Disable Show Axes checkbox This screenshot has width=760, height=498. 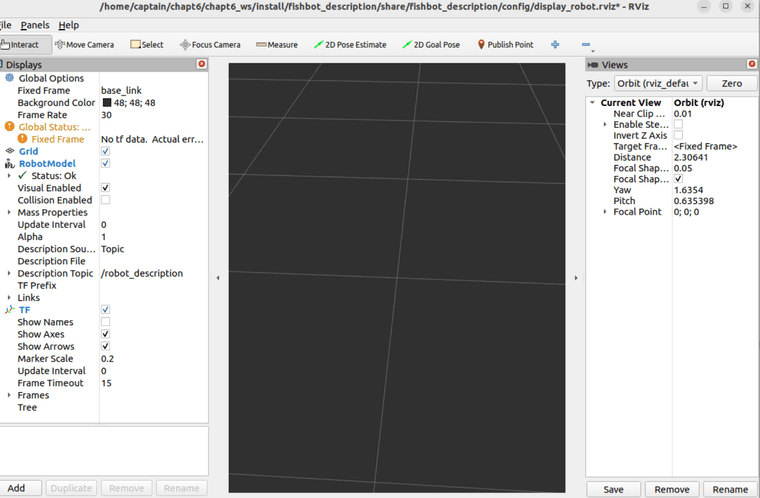pos(105,334)
